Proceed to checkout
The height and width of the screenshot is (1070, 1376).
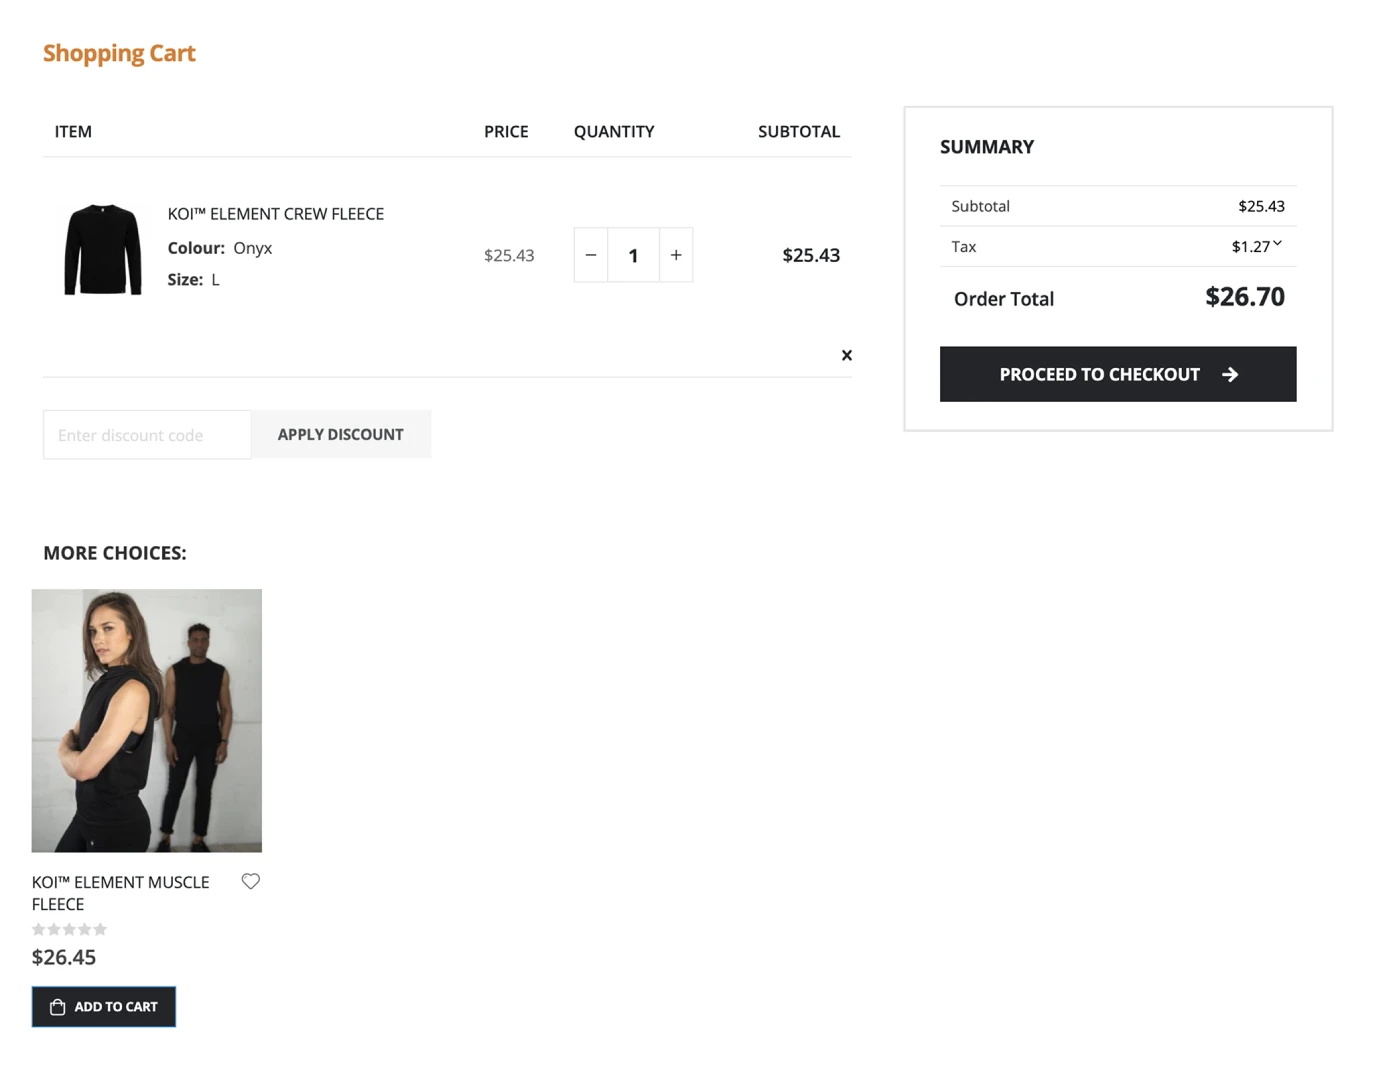[1118, 374]
